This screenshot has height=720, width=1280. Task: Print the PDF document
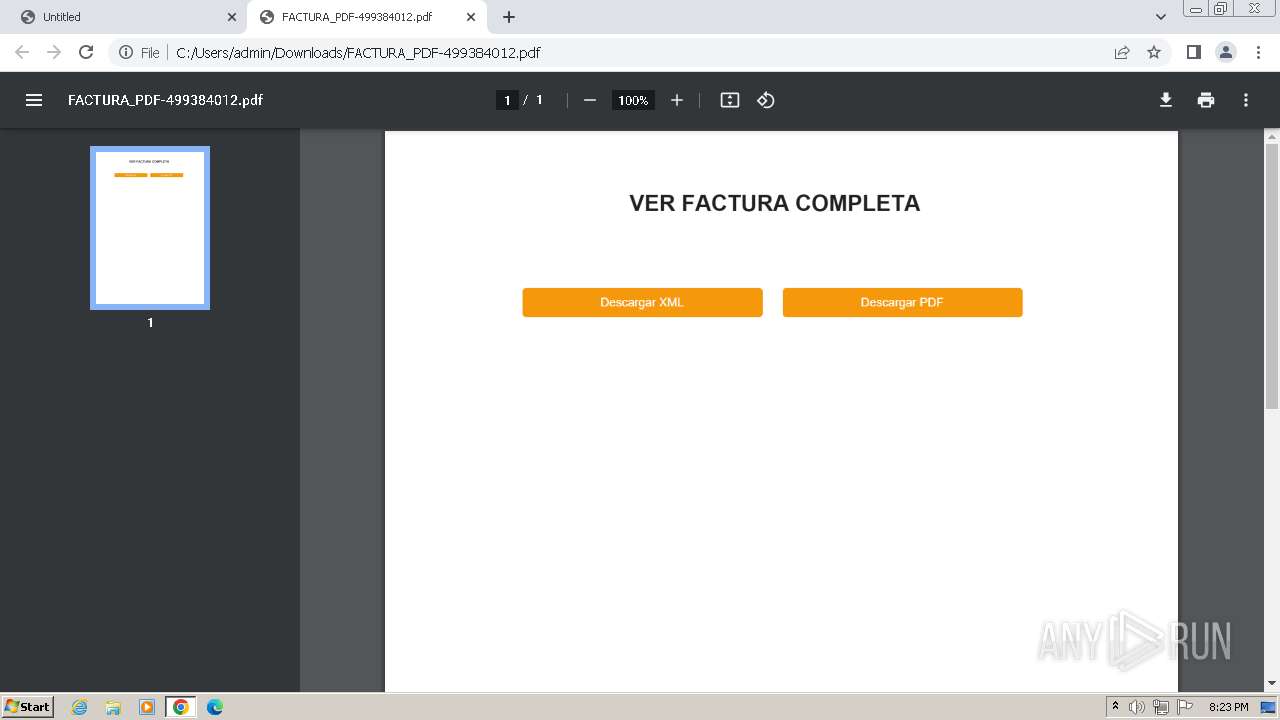(x=1206, y=100)
